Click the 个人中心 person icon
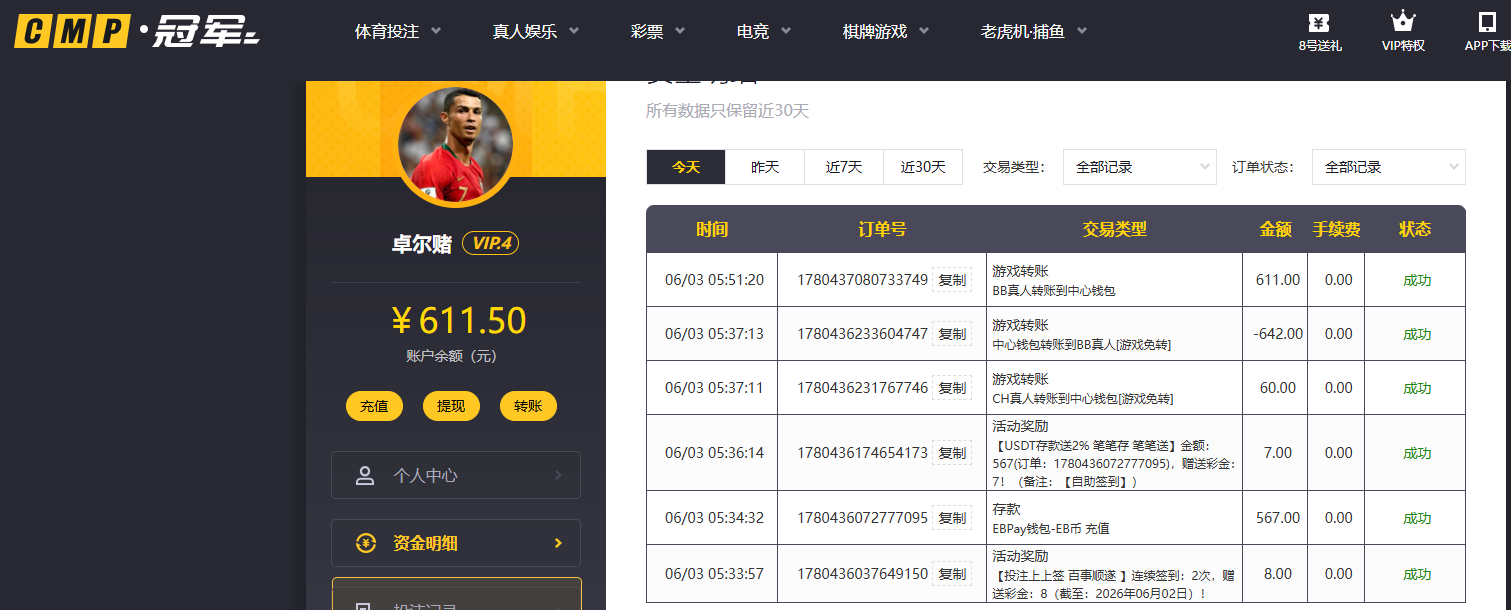Viewport: 1511px width, 610px height. 365,476
